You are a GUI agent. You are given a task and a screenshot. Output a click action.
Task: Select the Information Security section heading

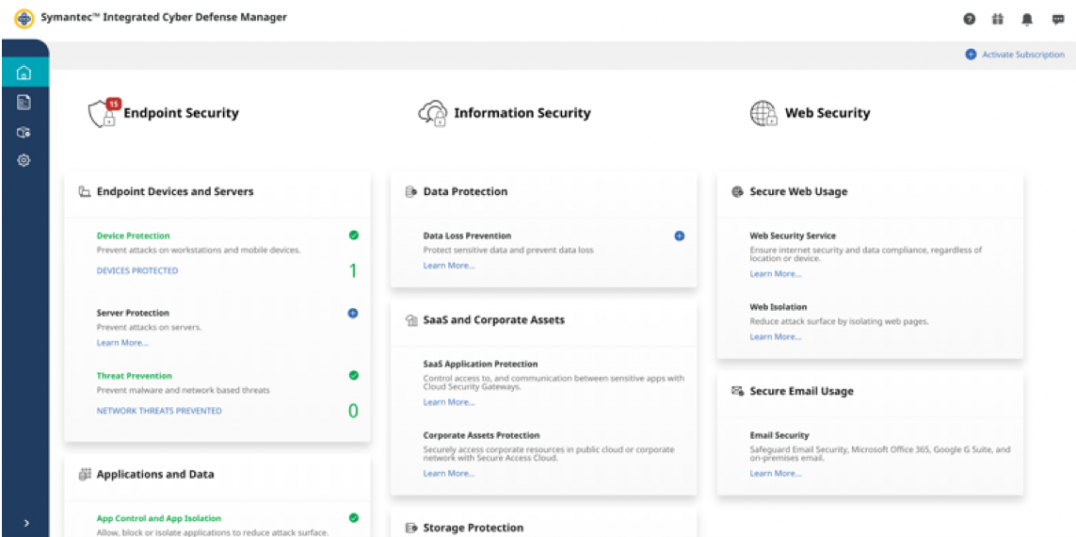pos(522,113)
